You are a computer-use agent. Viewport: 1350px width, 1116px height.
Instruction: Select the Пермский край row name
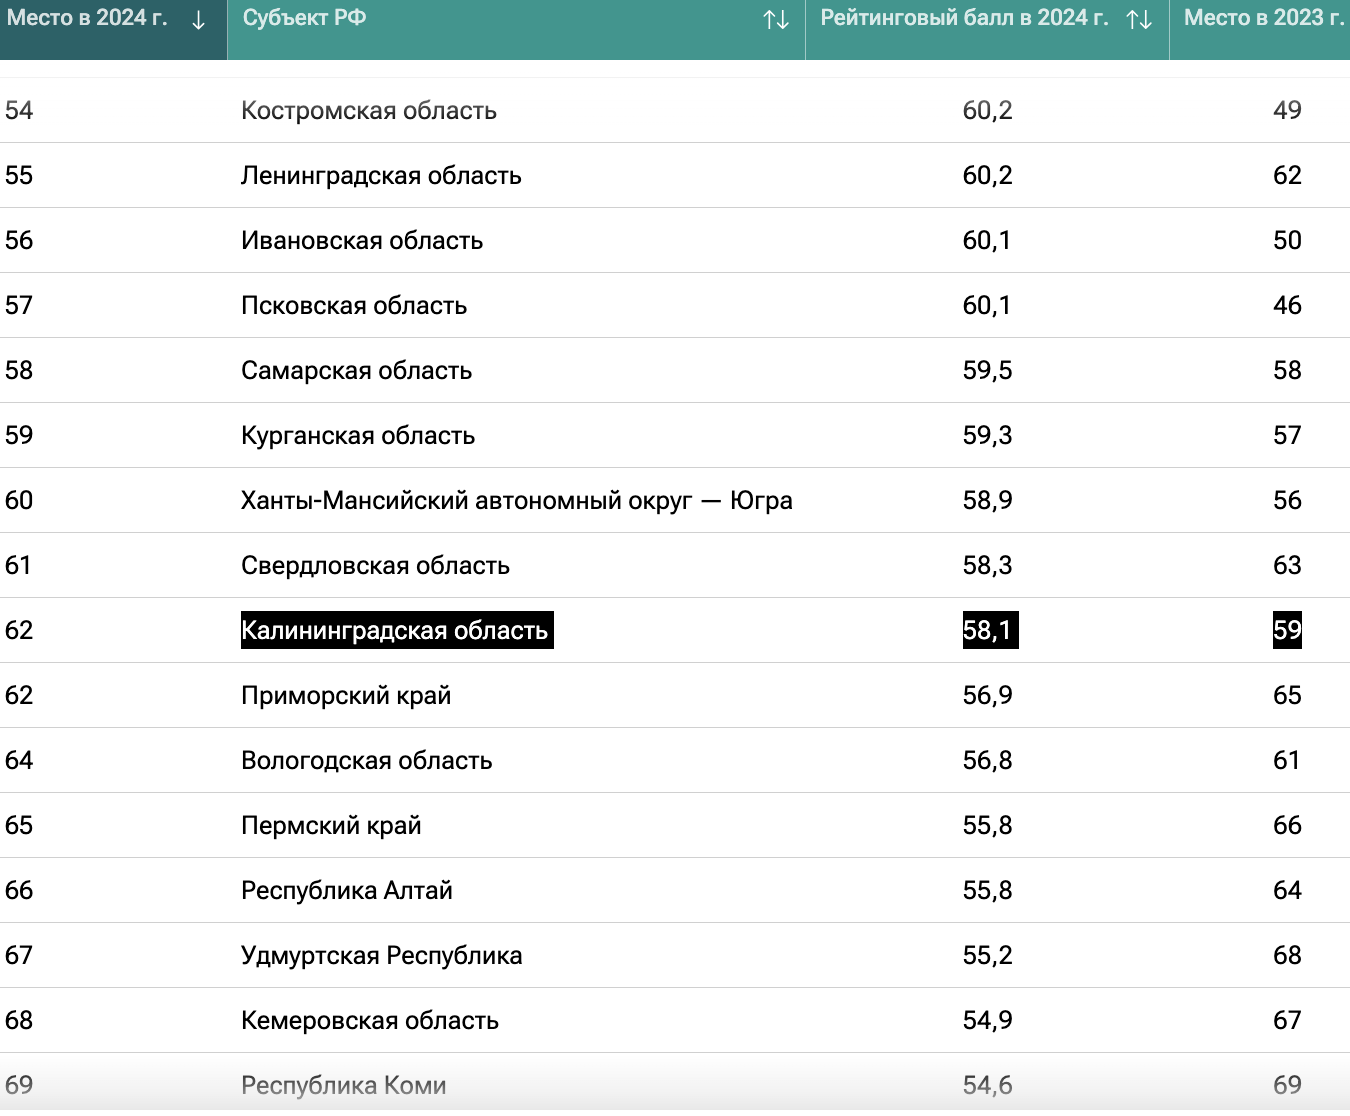pos(331,825)
